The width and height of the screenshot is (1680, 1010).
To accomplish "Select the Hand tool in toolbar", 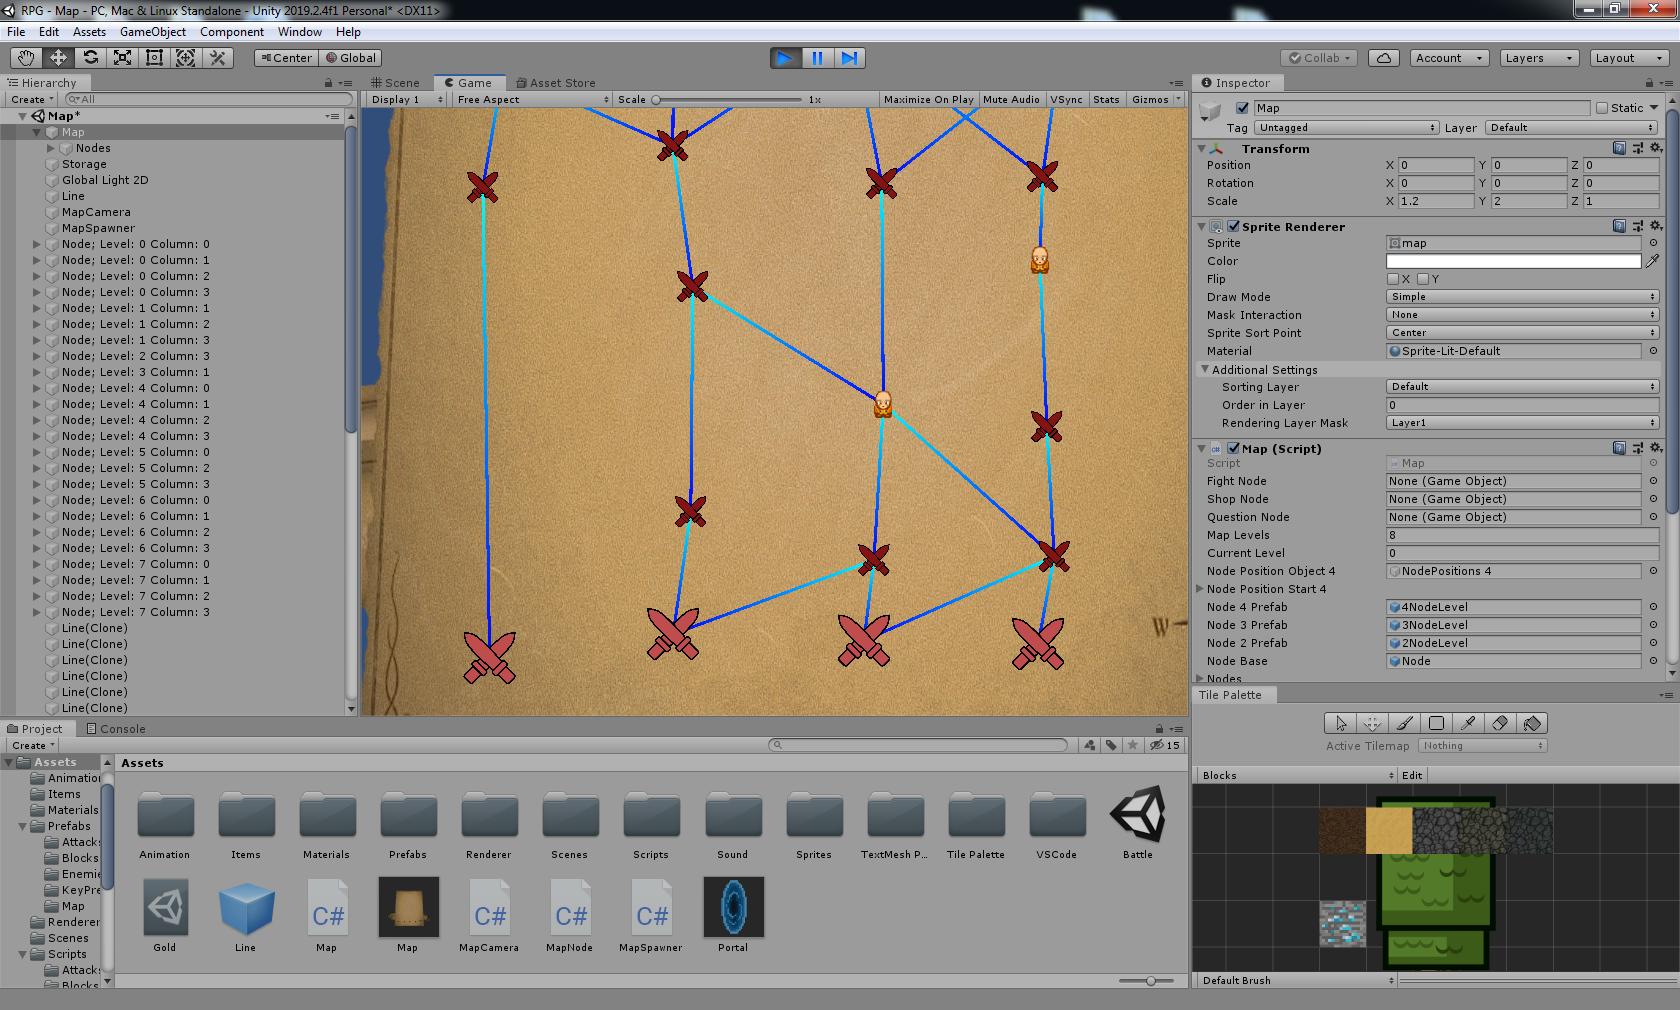I will tap(26, 58).
